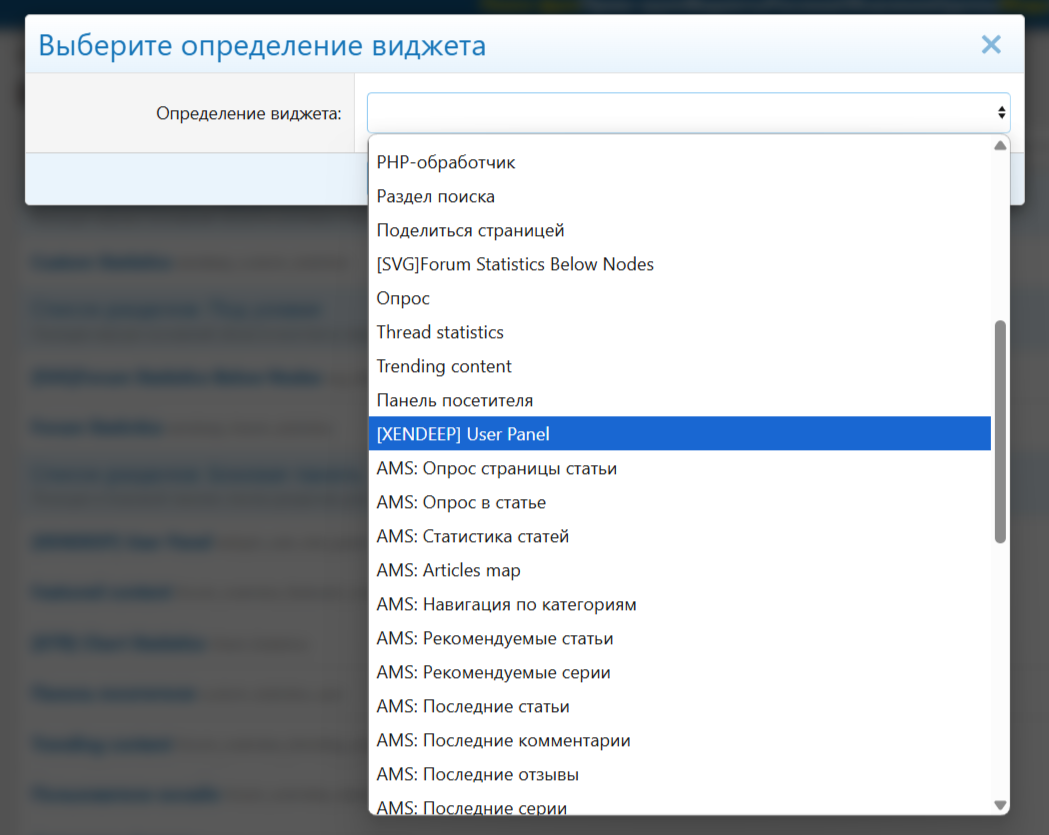The height and width of the screenshot is (835, 1049).
Task: Click the dropdown arrows on the select field
Action: 1000,113
